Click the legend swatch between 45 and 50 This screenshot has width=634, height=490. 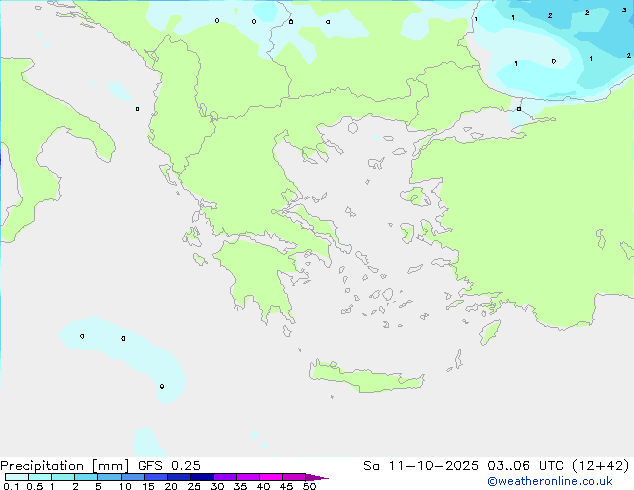294,477
